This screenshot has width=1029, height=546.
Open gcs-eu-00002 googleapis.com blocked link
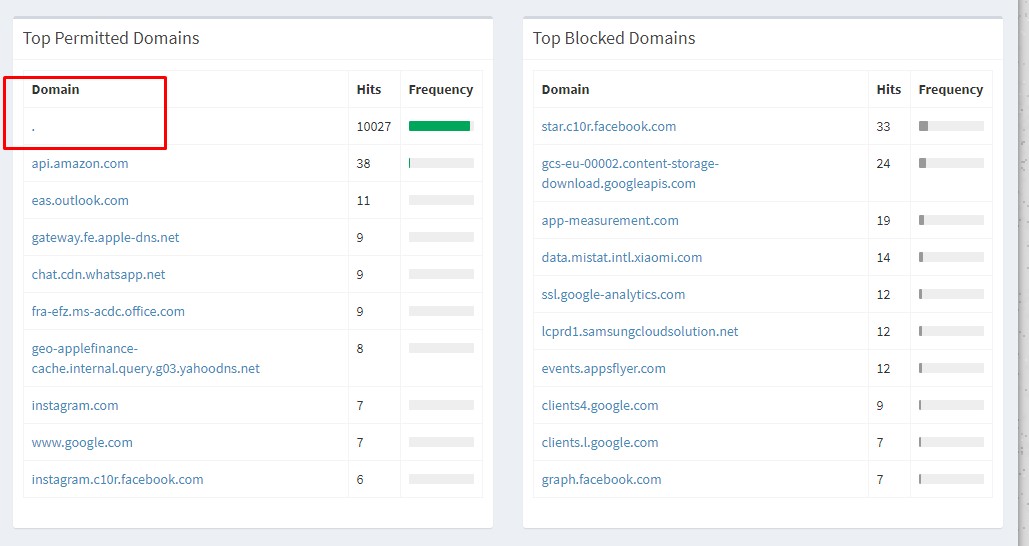point(630,173)
